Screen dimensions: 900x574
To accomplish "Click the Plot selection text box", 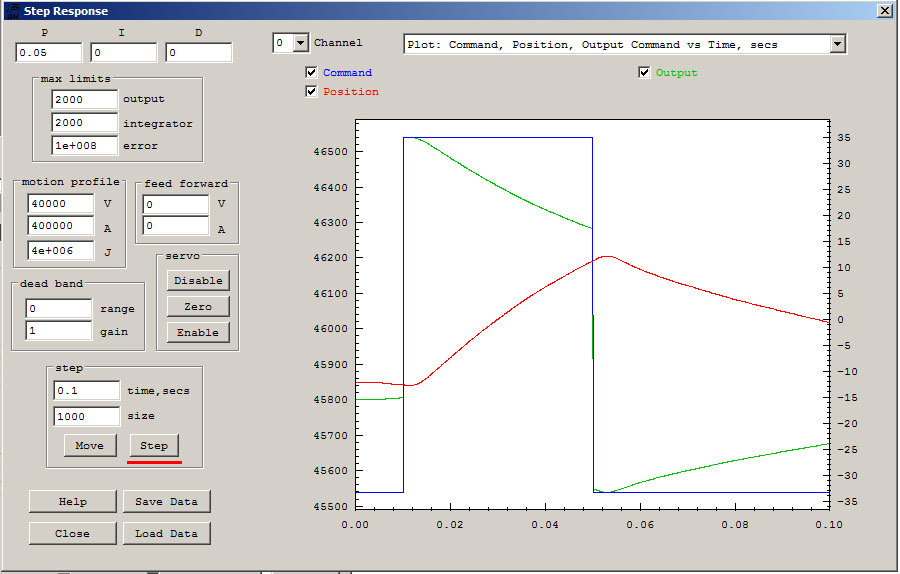I will [617, 44].
